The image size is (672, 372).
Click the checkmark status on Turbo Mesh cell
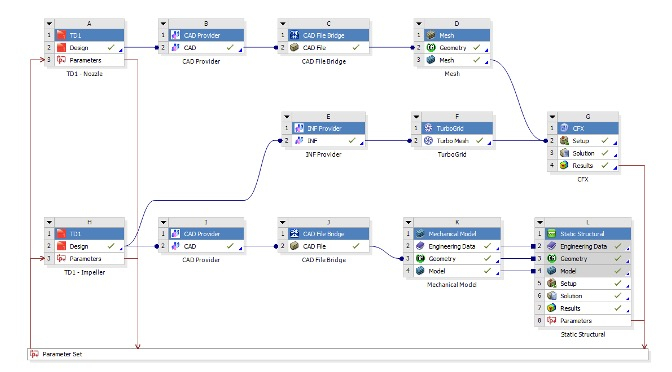coord(480,141)
